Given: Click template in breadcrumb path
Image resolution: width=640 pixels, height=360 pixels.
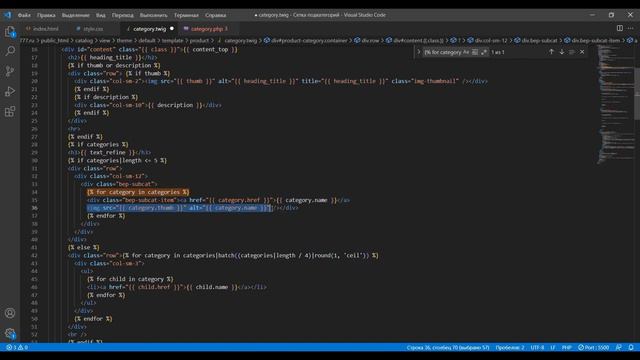Looking at the screenshot, I should (x=173, y=40).
